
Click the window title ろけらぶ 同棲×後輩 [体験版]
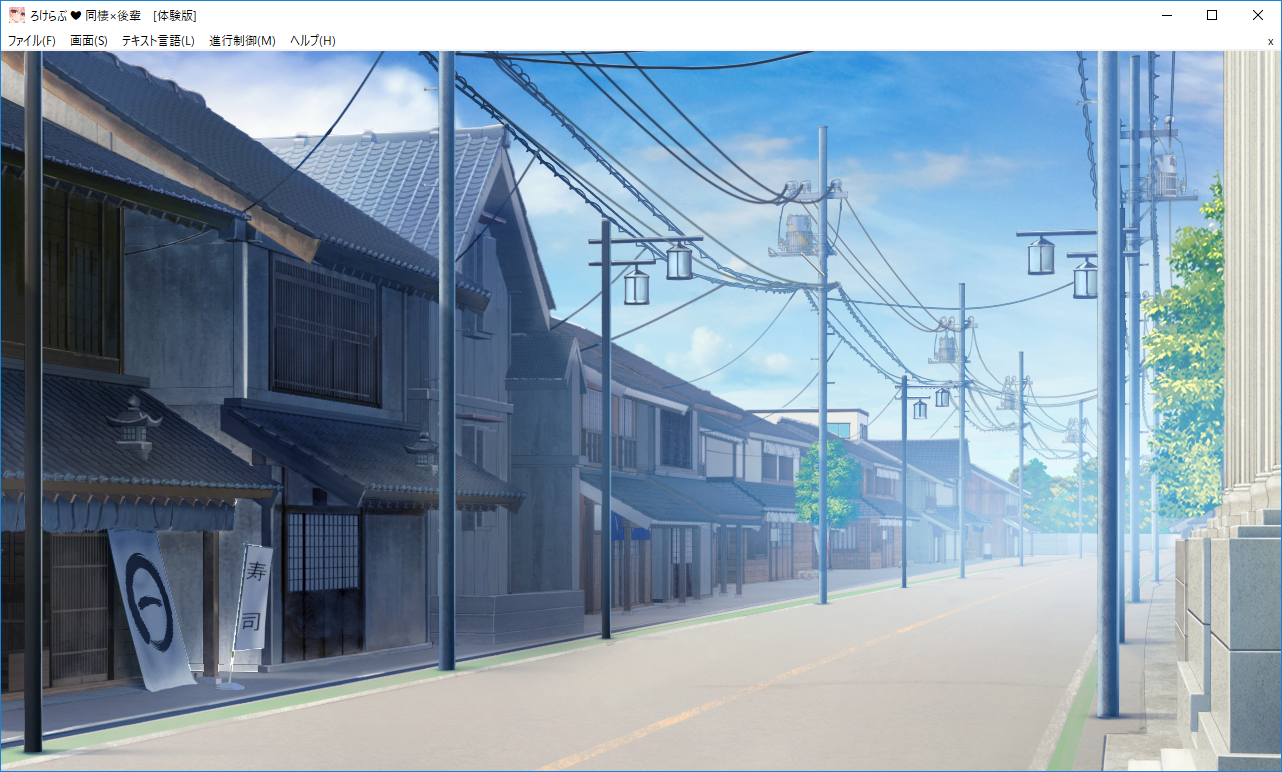tap(113, 15)
